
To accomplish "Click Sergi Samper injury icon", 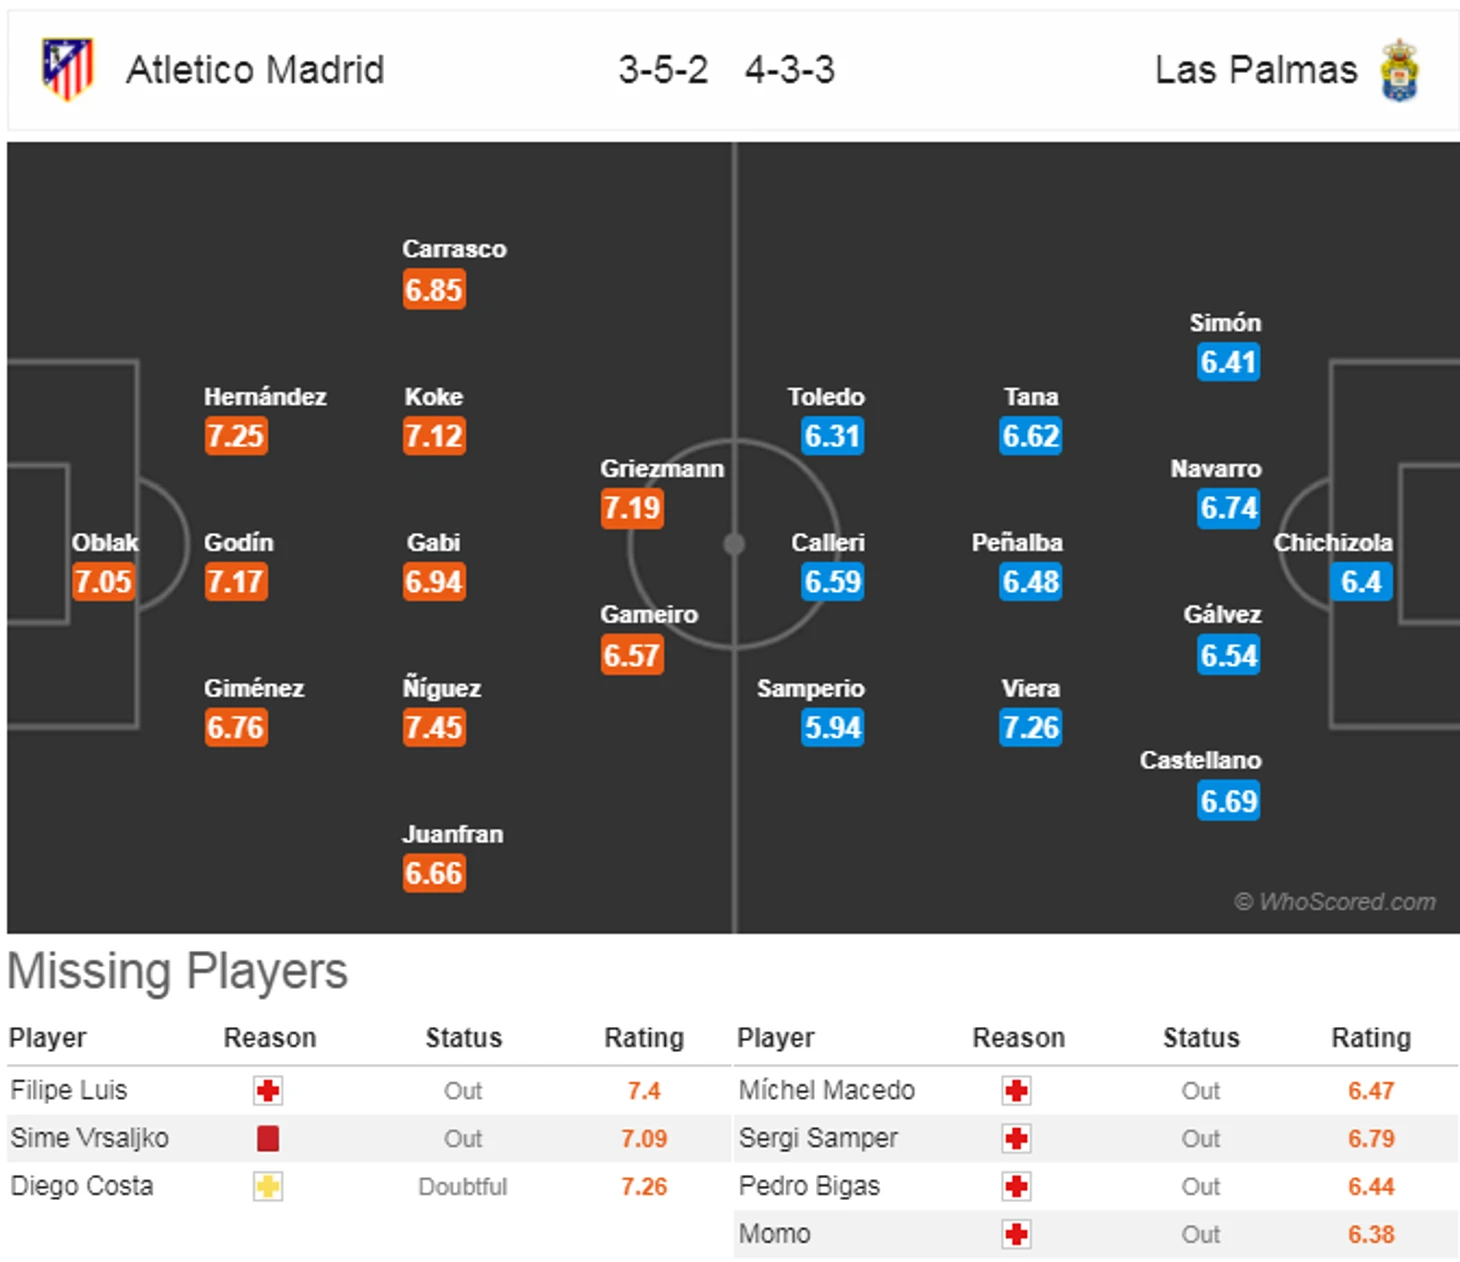I will click(x=1017, y=1138).
